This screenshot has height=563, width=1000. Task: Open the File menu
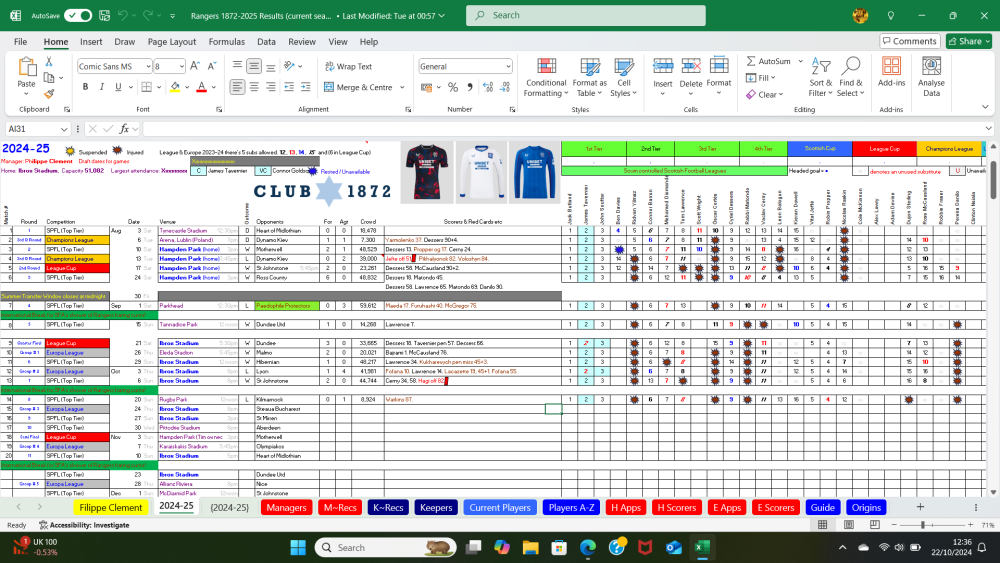pyautogui.click(x=20, y=41)
